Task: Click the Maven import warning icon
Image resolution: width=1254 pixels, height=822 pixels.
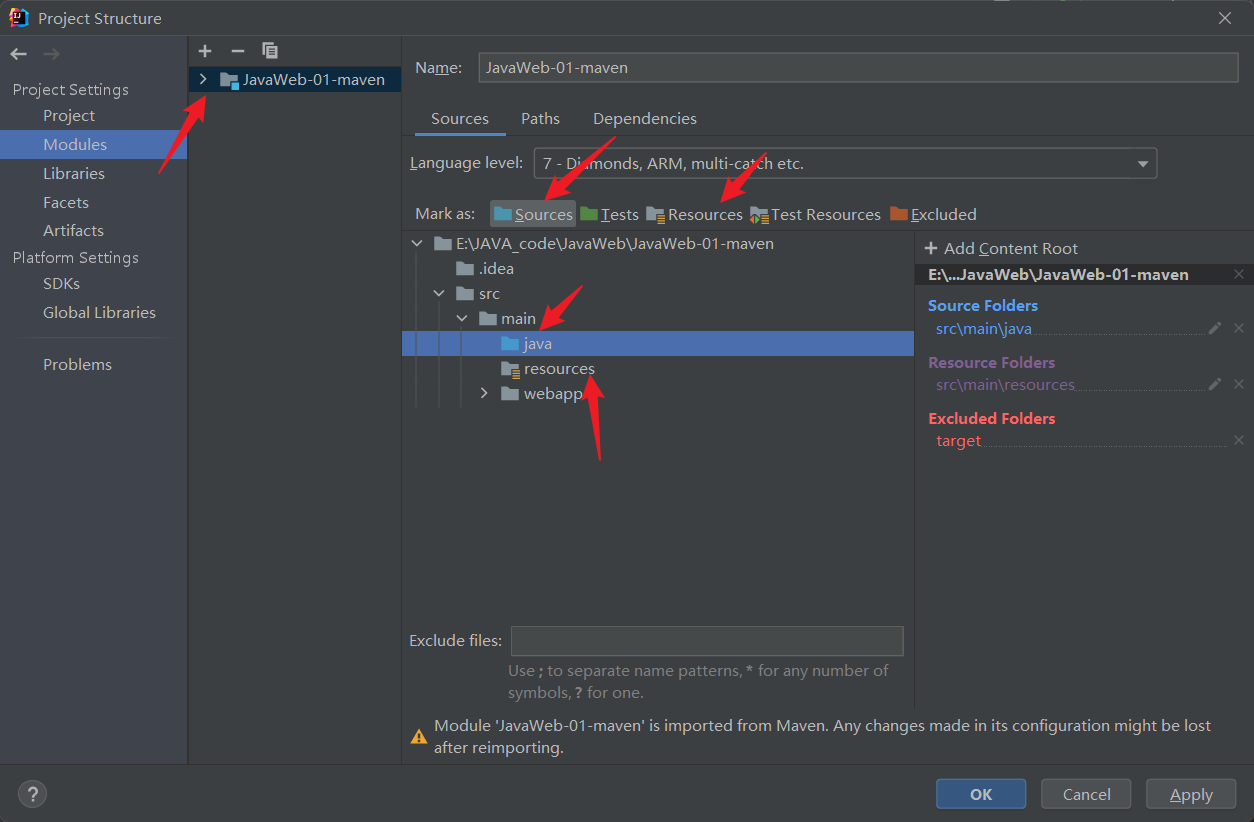Action: (419, 737)
